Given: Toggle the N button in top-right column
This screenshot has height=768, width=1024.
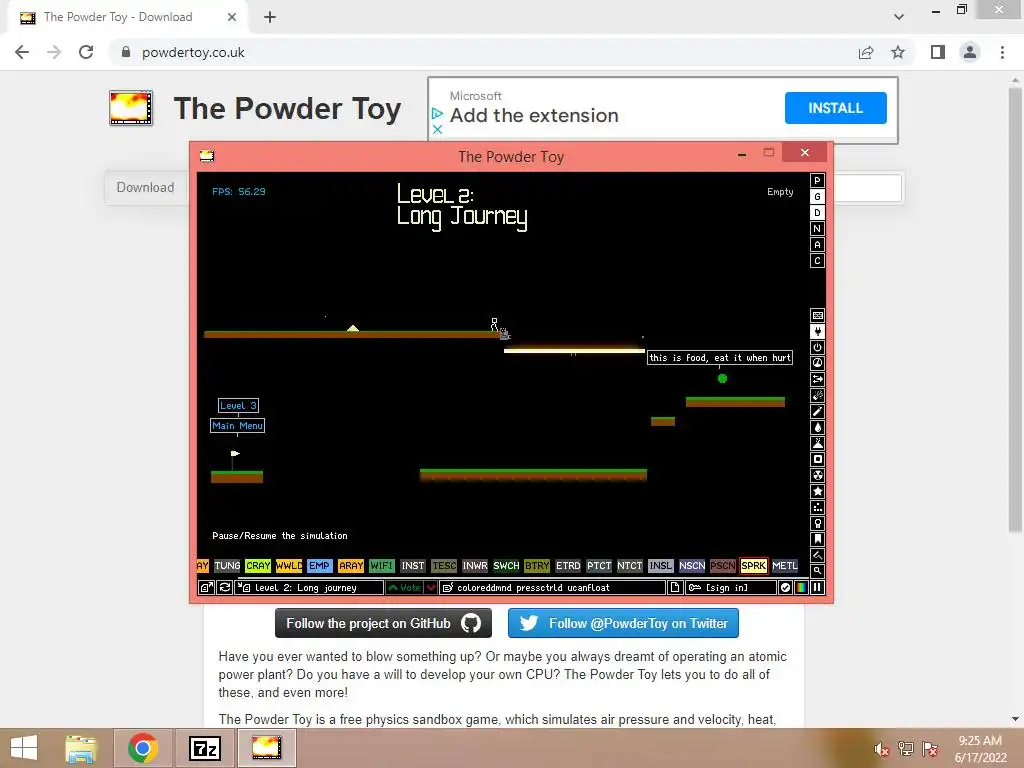Looking at the screenshot, I should click(x=817, y=229).
